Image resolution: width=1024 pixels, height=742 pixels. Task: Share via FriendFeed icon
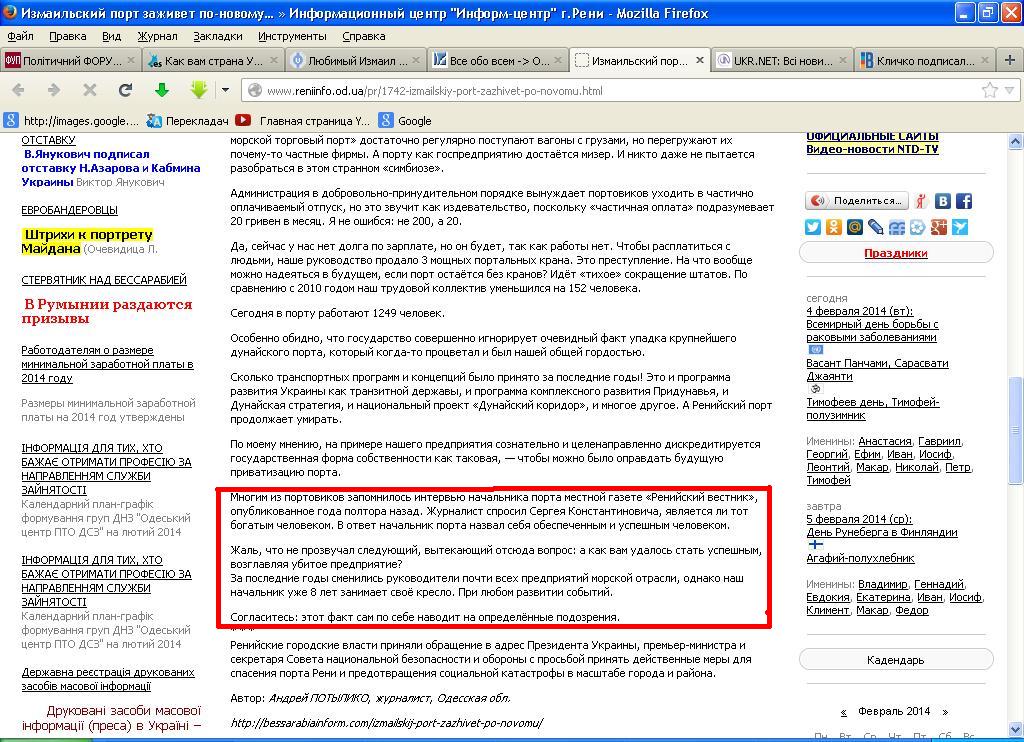click(897, 227)
